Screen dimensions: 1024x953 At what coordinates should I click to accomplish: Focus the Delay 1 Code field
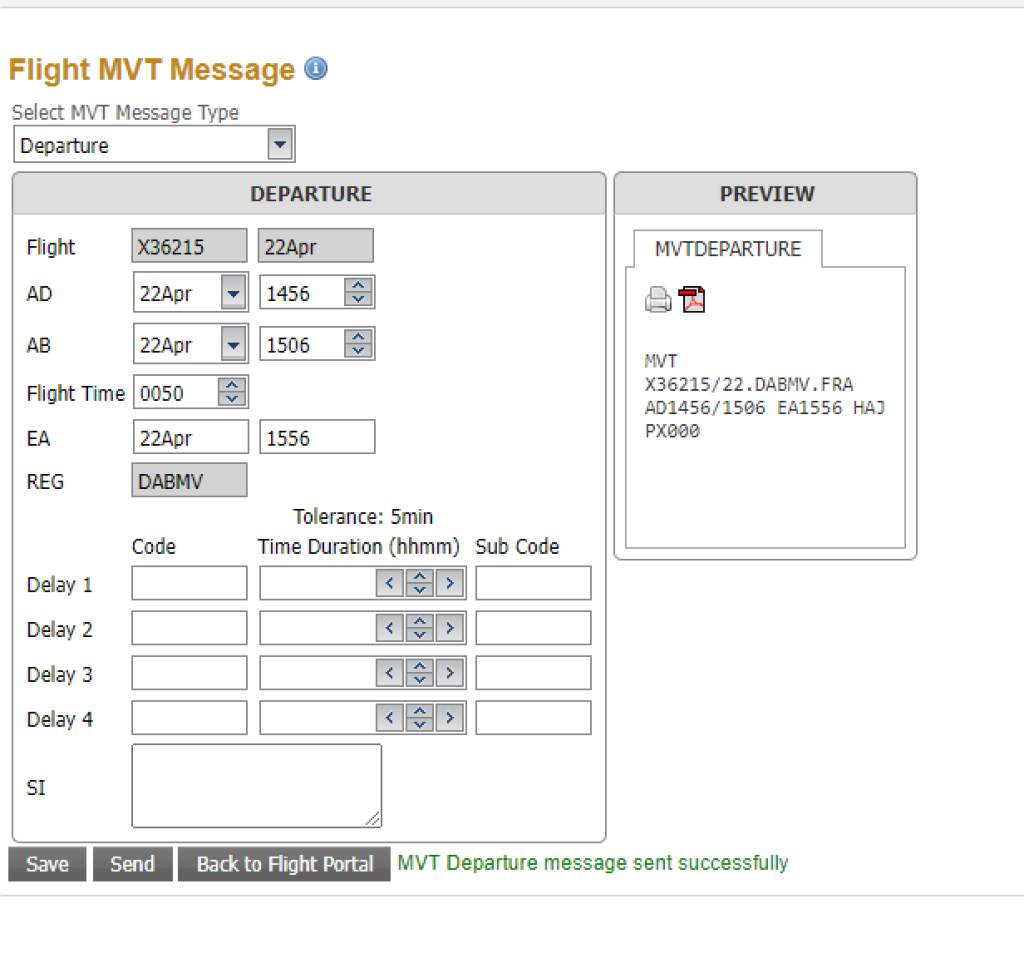[189, 583]
